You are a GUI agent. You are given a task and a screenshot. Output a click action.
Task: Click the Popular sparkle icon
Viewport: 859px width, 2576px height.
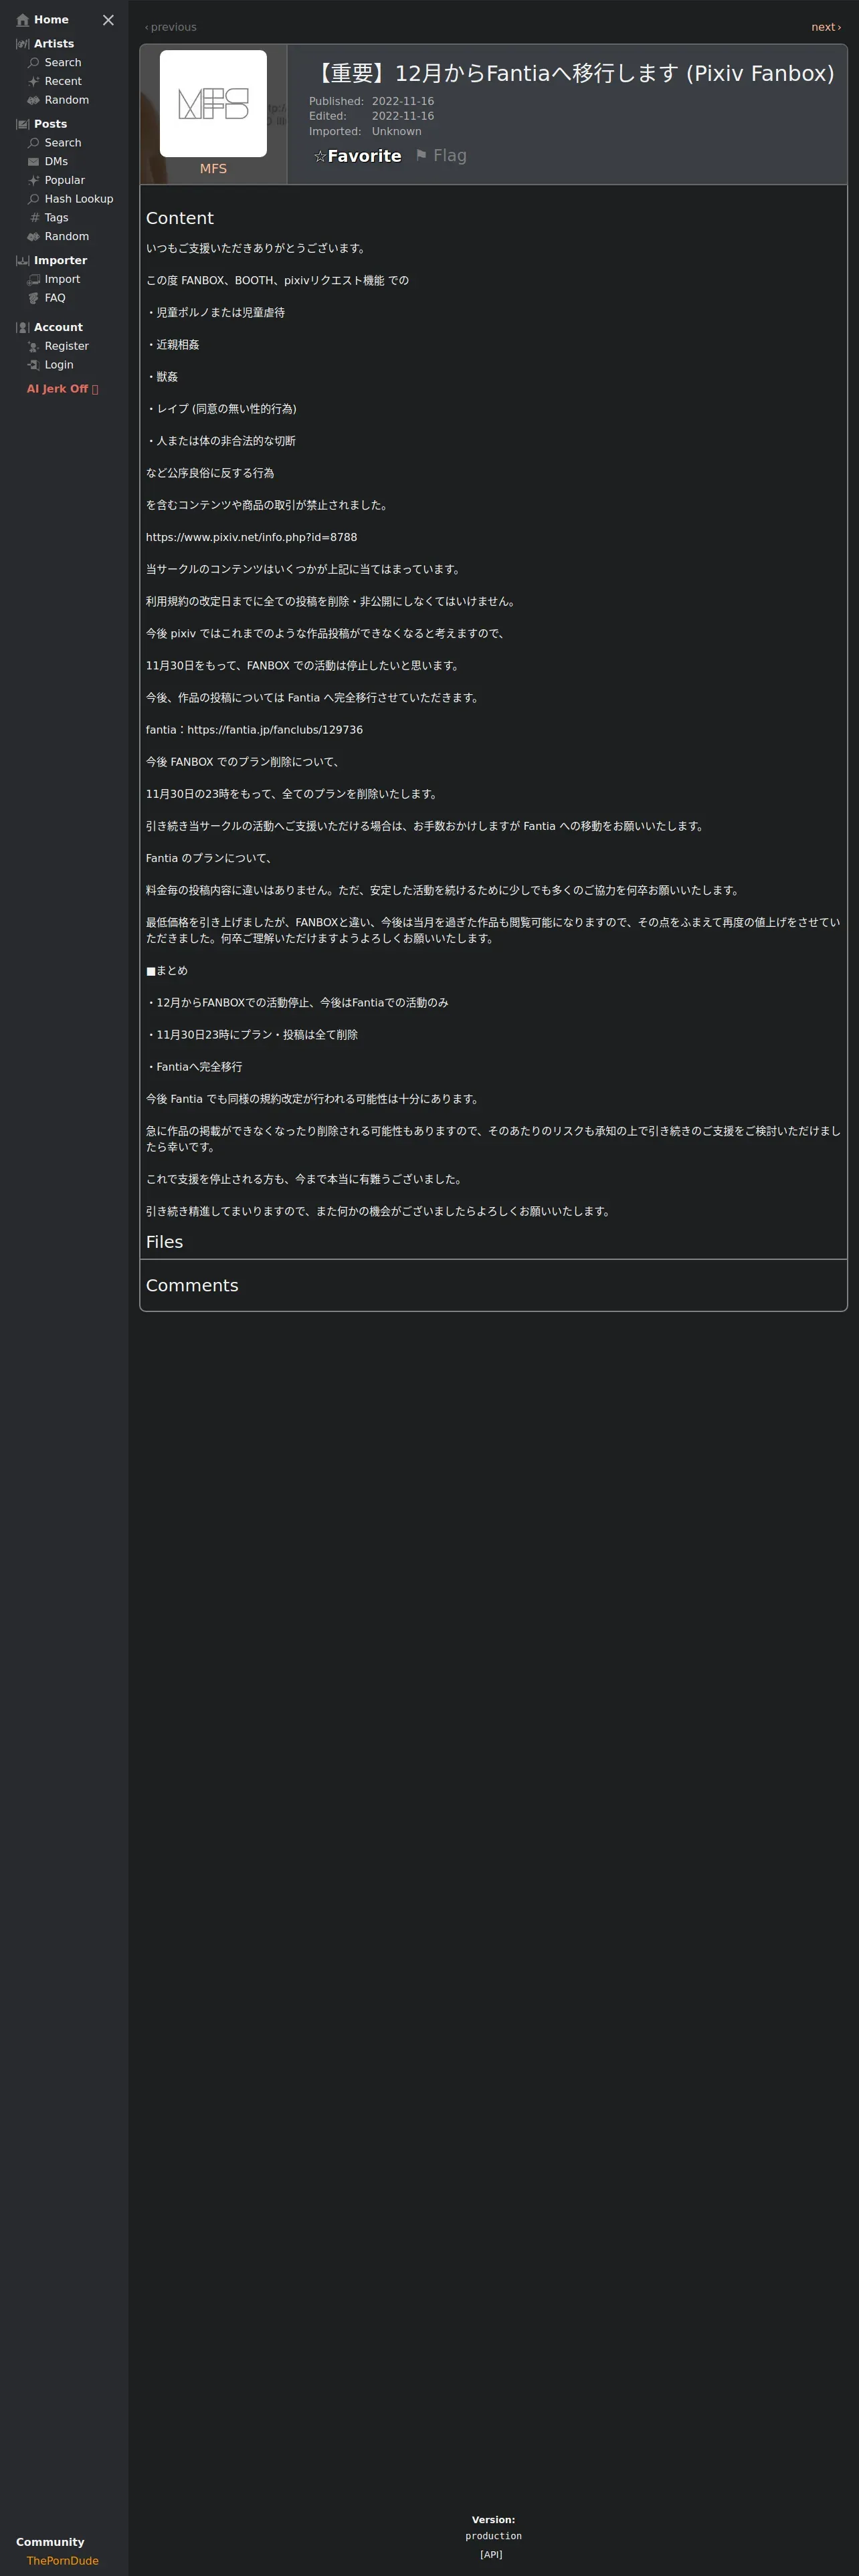coord(33,180)
